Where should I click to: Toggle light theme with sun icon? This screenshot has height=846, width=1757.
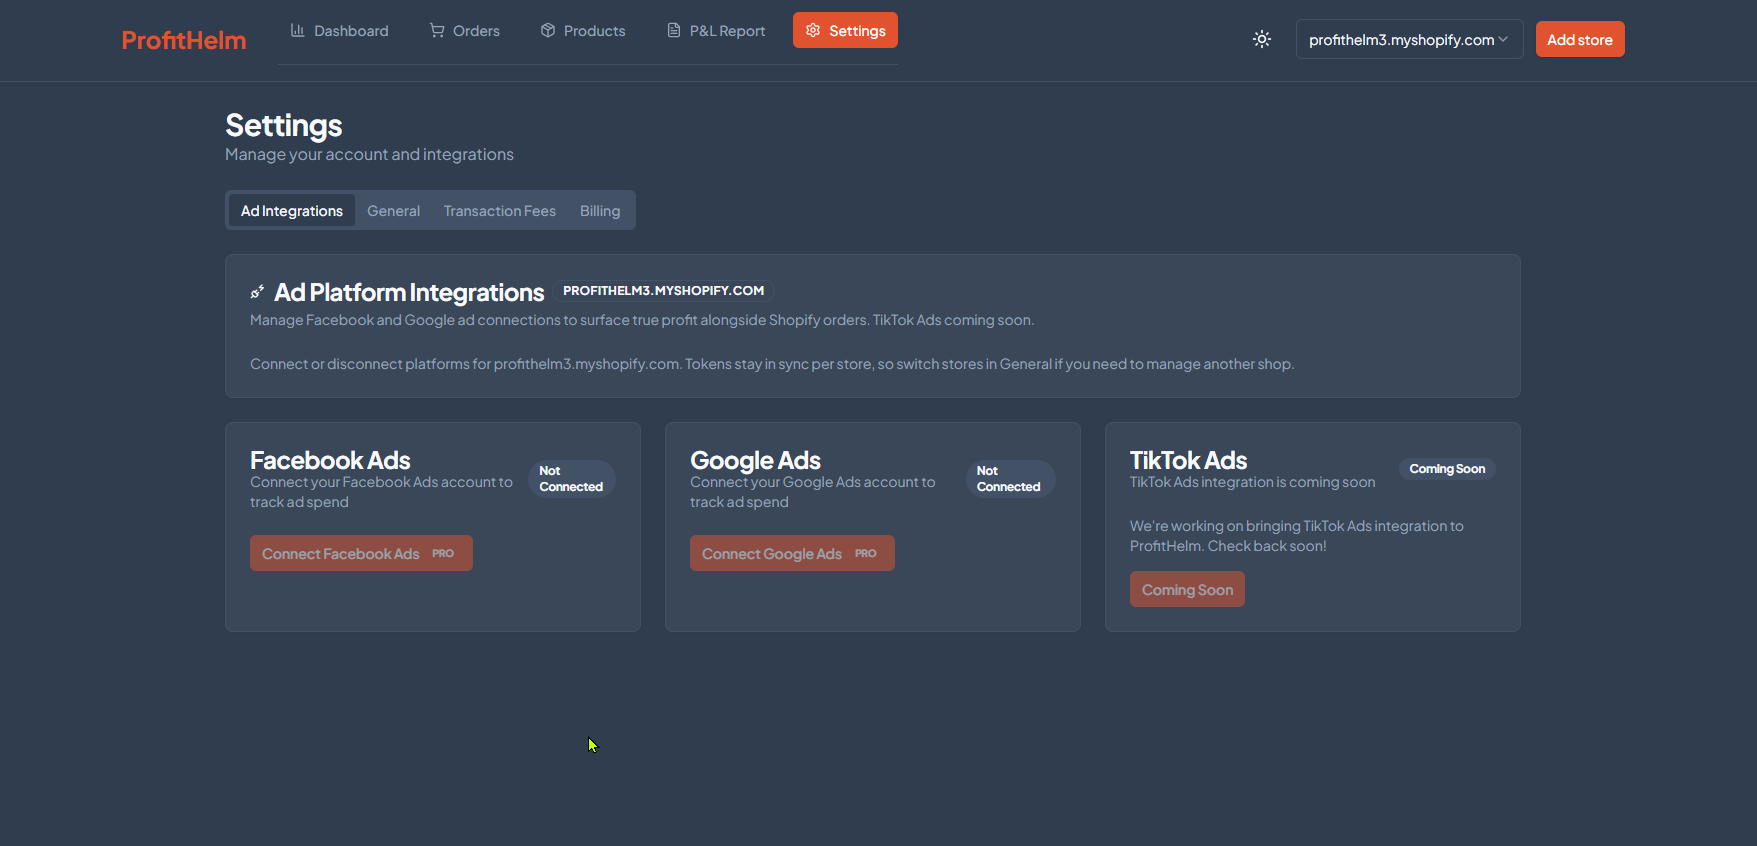pyautogui.click(x=1262, y=39)
